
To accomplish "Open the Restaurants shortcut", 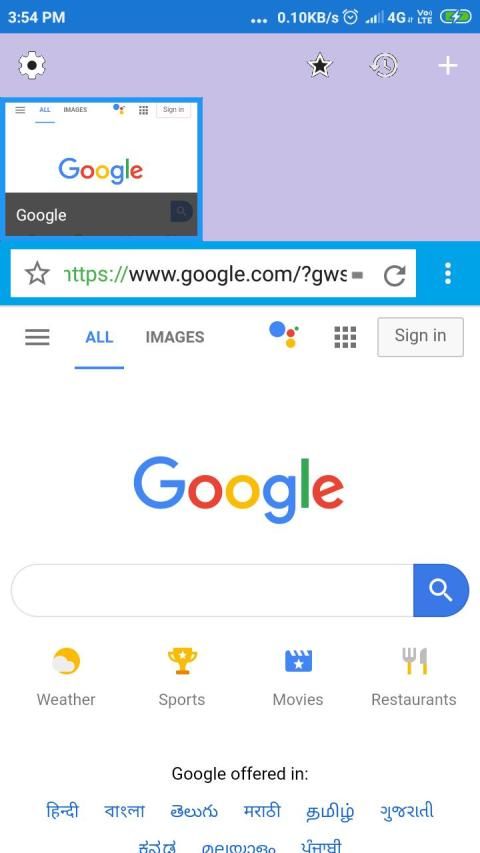I will tap(414, 676).
